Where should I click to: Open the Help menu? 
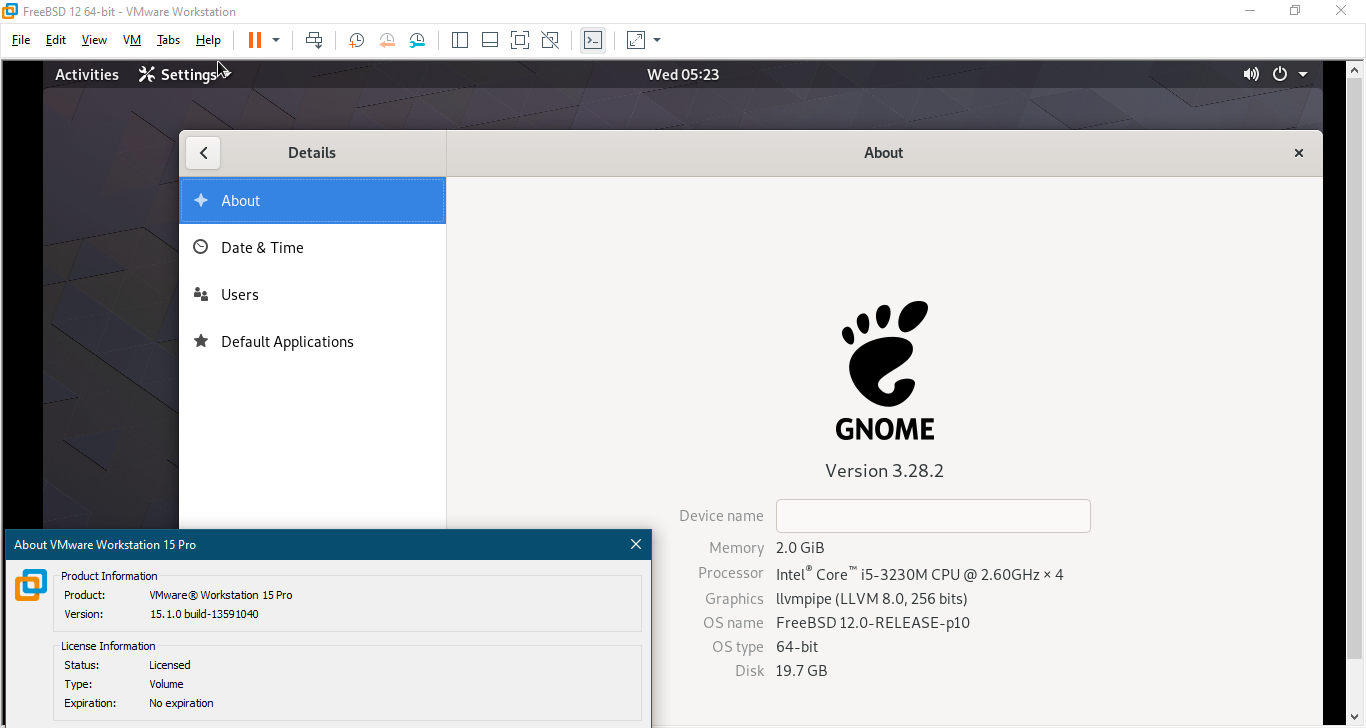(208, 40)
